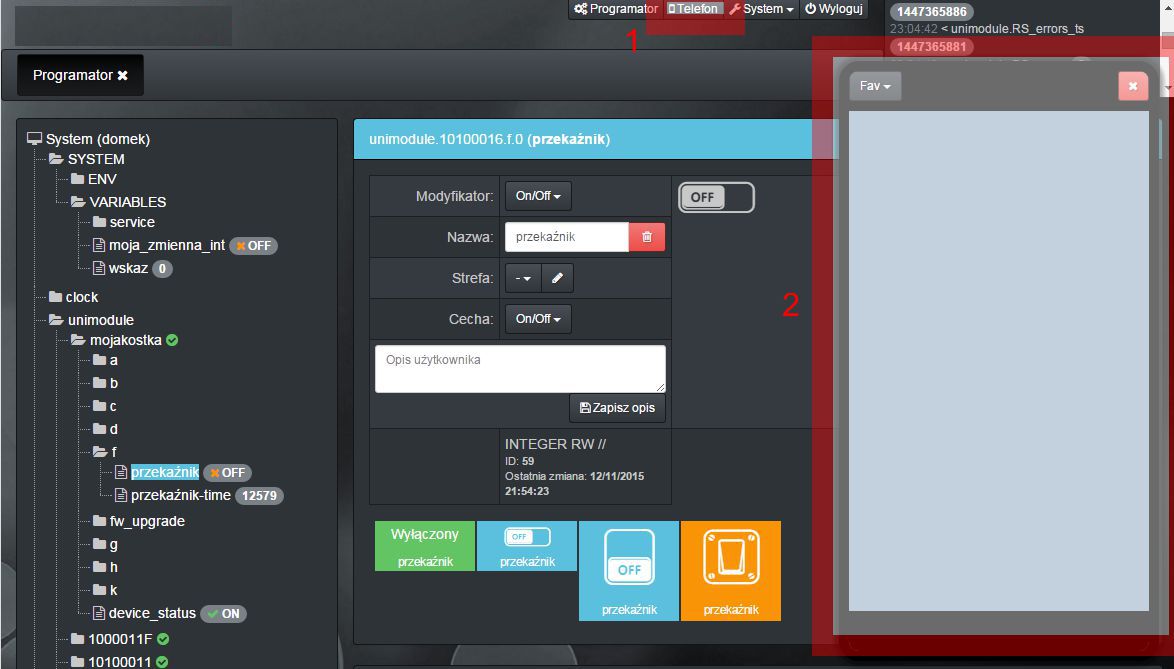Click the pencil edit icon next to Strefa

click(x=557, y=278)
